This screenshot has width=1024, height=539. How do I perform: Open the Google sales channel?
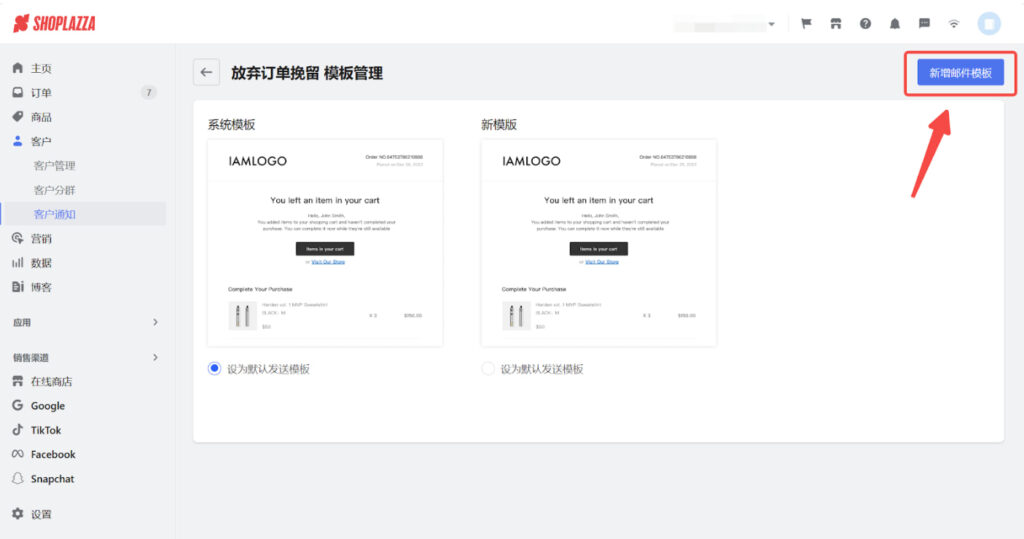47,406
